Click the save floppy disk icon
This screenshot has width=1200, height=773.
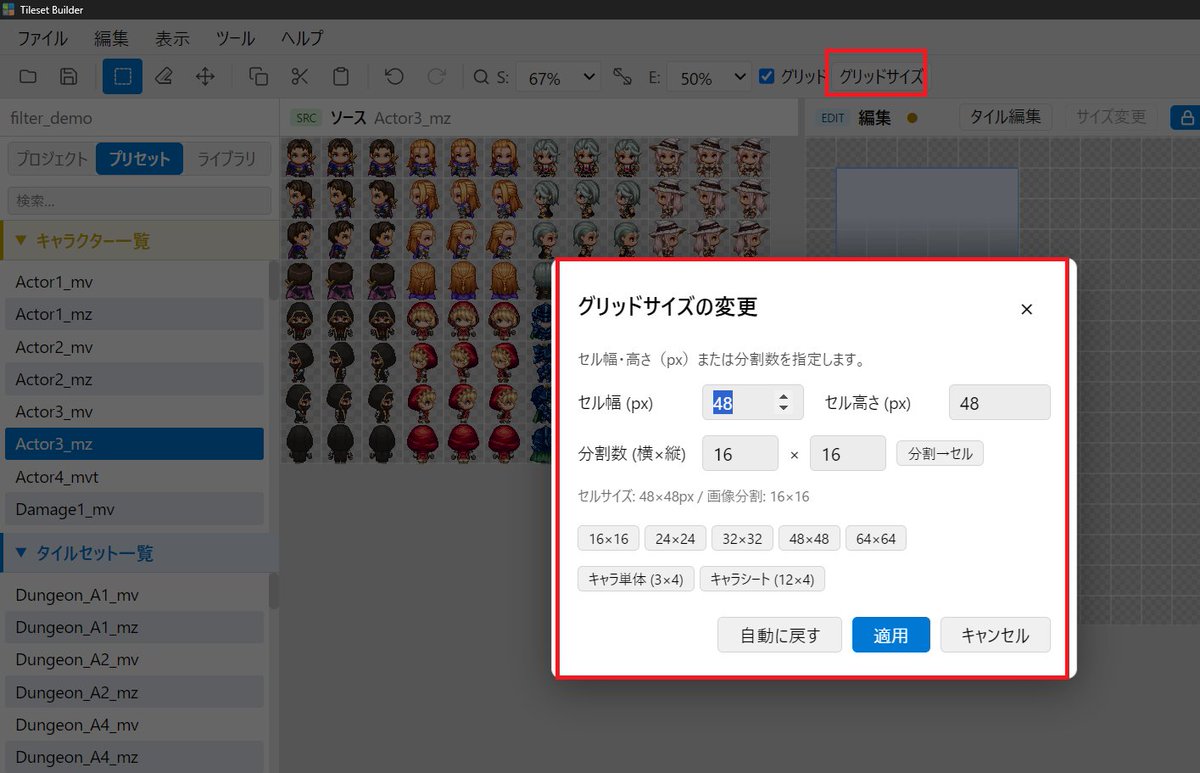69,77
